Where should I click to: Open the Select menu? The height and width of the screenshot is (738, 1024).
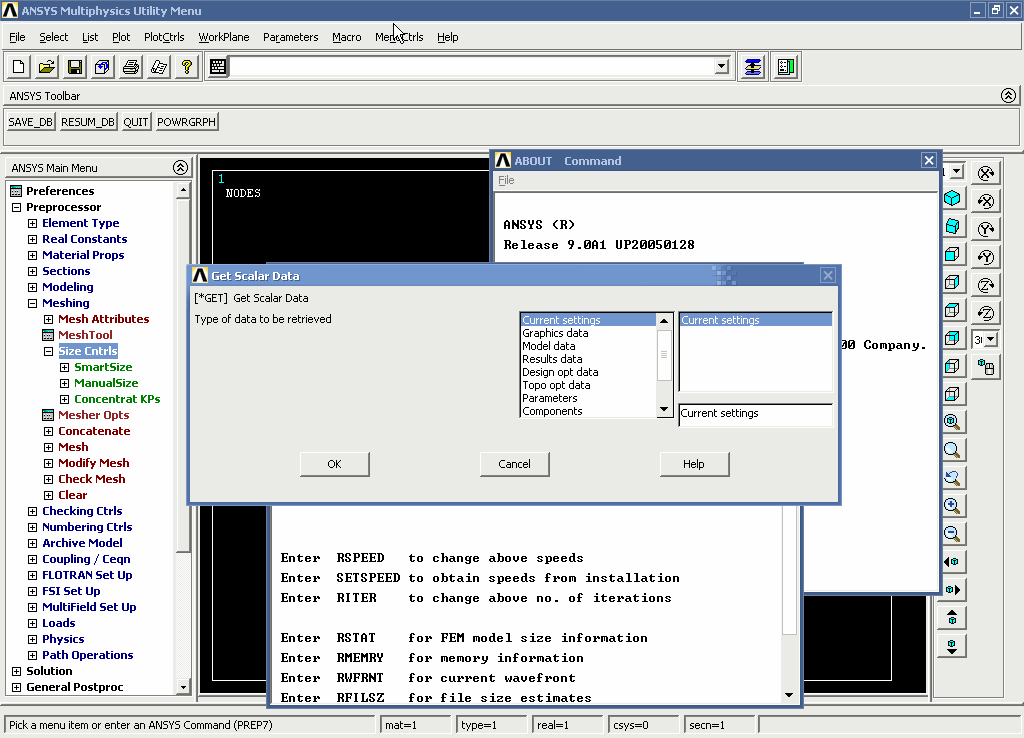pyautogui.click(x=54, y=37)
